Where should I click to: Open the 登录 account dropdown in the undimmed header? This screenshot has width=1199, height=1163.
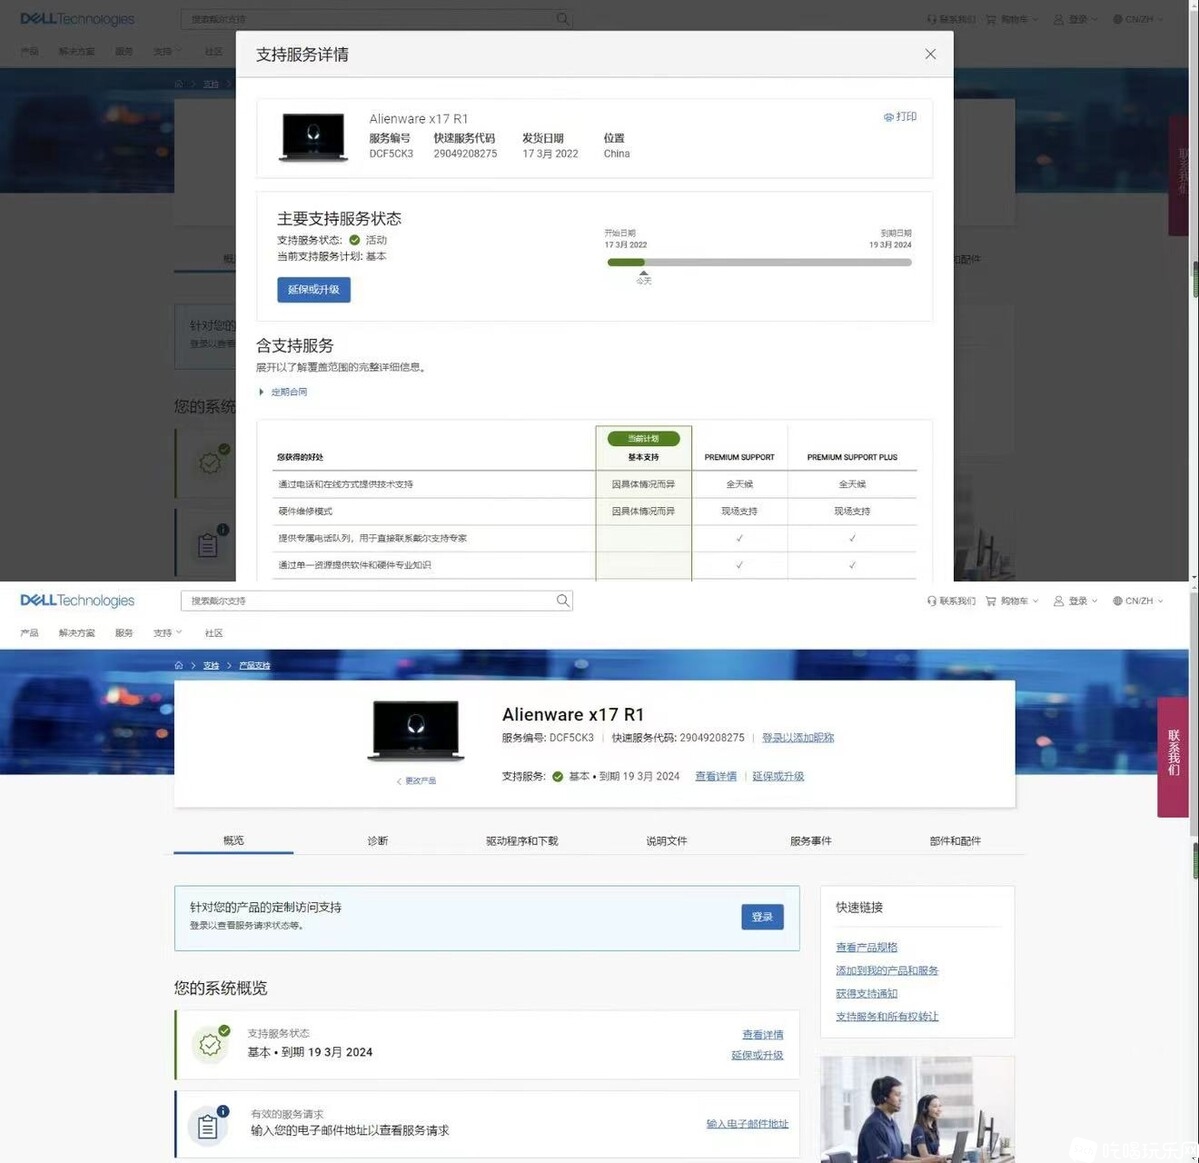tap(1075, 601)
